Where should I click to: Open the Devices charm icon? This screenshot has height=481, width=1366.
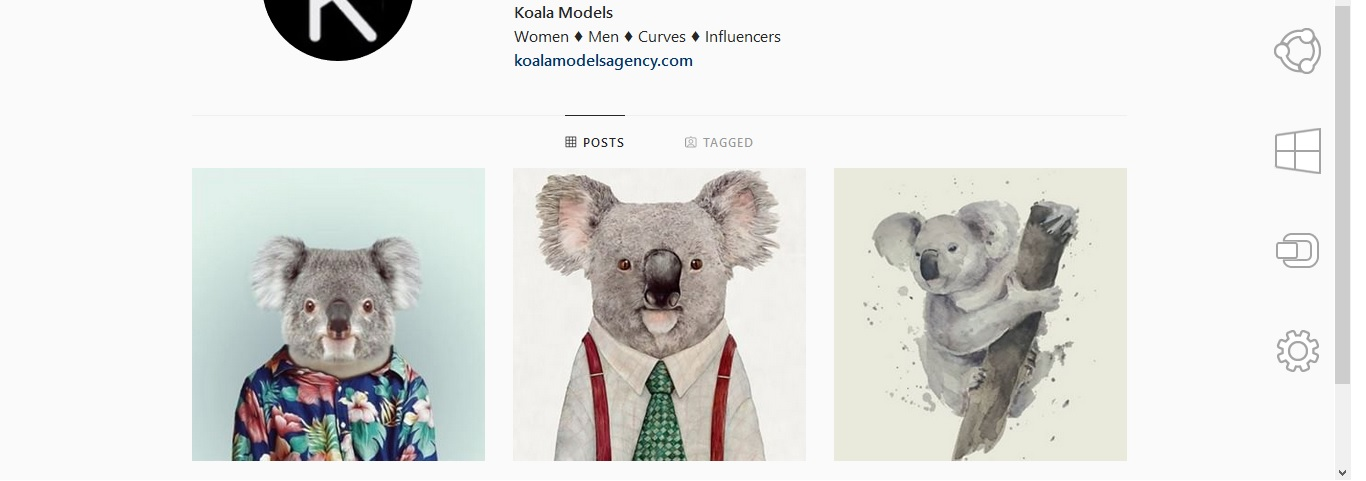[1297, 250]
